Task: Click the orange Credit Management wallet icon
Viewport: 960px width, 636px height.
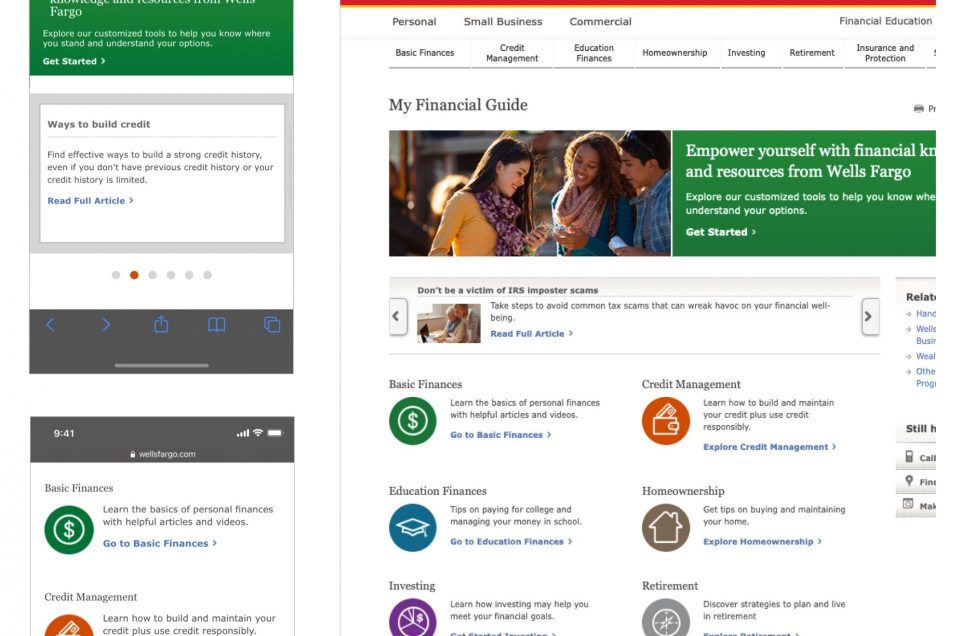Action: click(666, 421)
